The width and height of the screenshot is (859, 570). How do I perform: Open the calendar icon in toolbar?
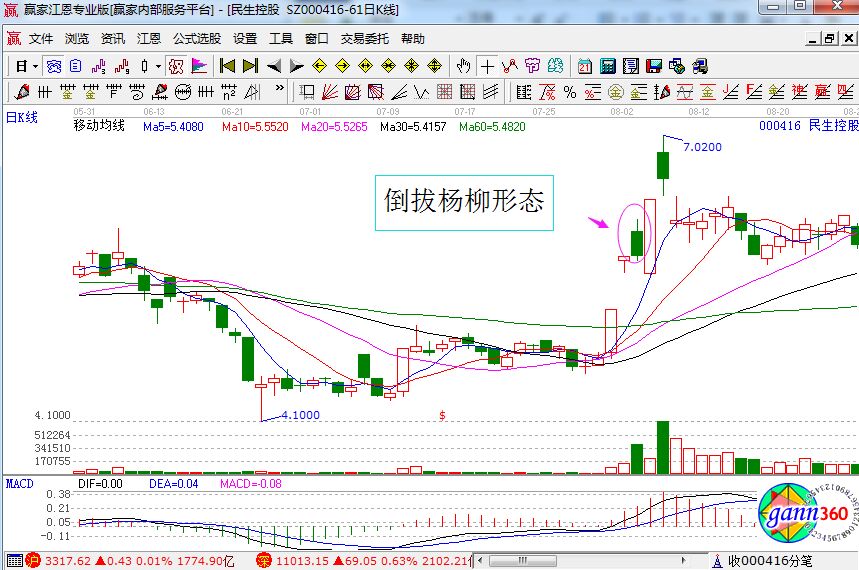coord(584,66)
